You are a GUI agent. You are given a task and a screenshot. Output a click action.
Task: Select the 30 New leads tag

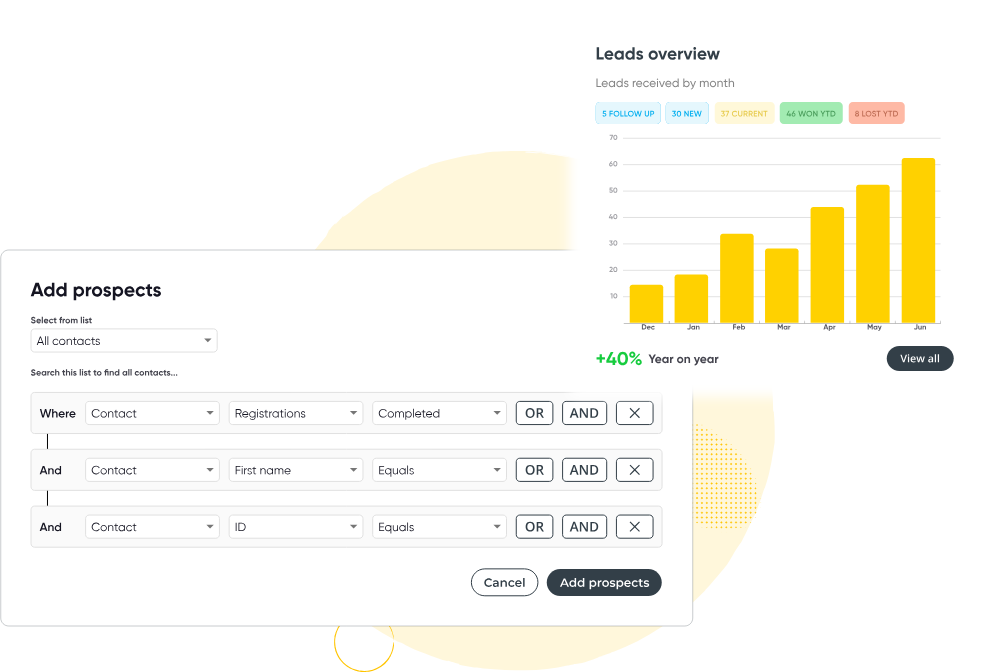[687, 114]
